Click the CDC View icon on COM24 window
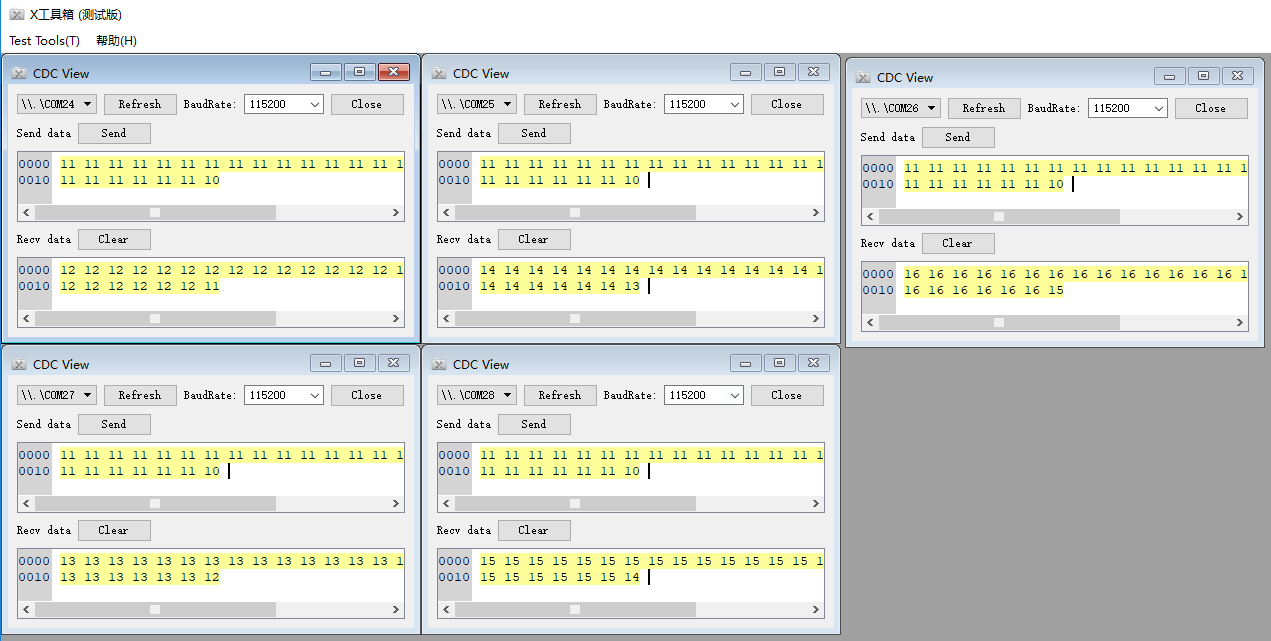This screenshot has width=1271, height=641. coord(18,72)
